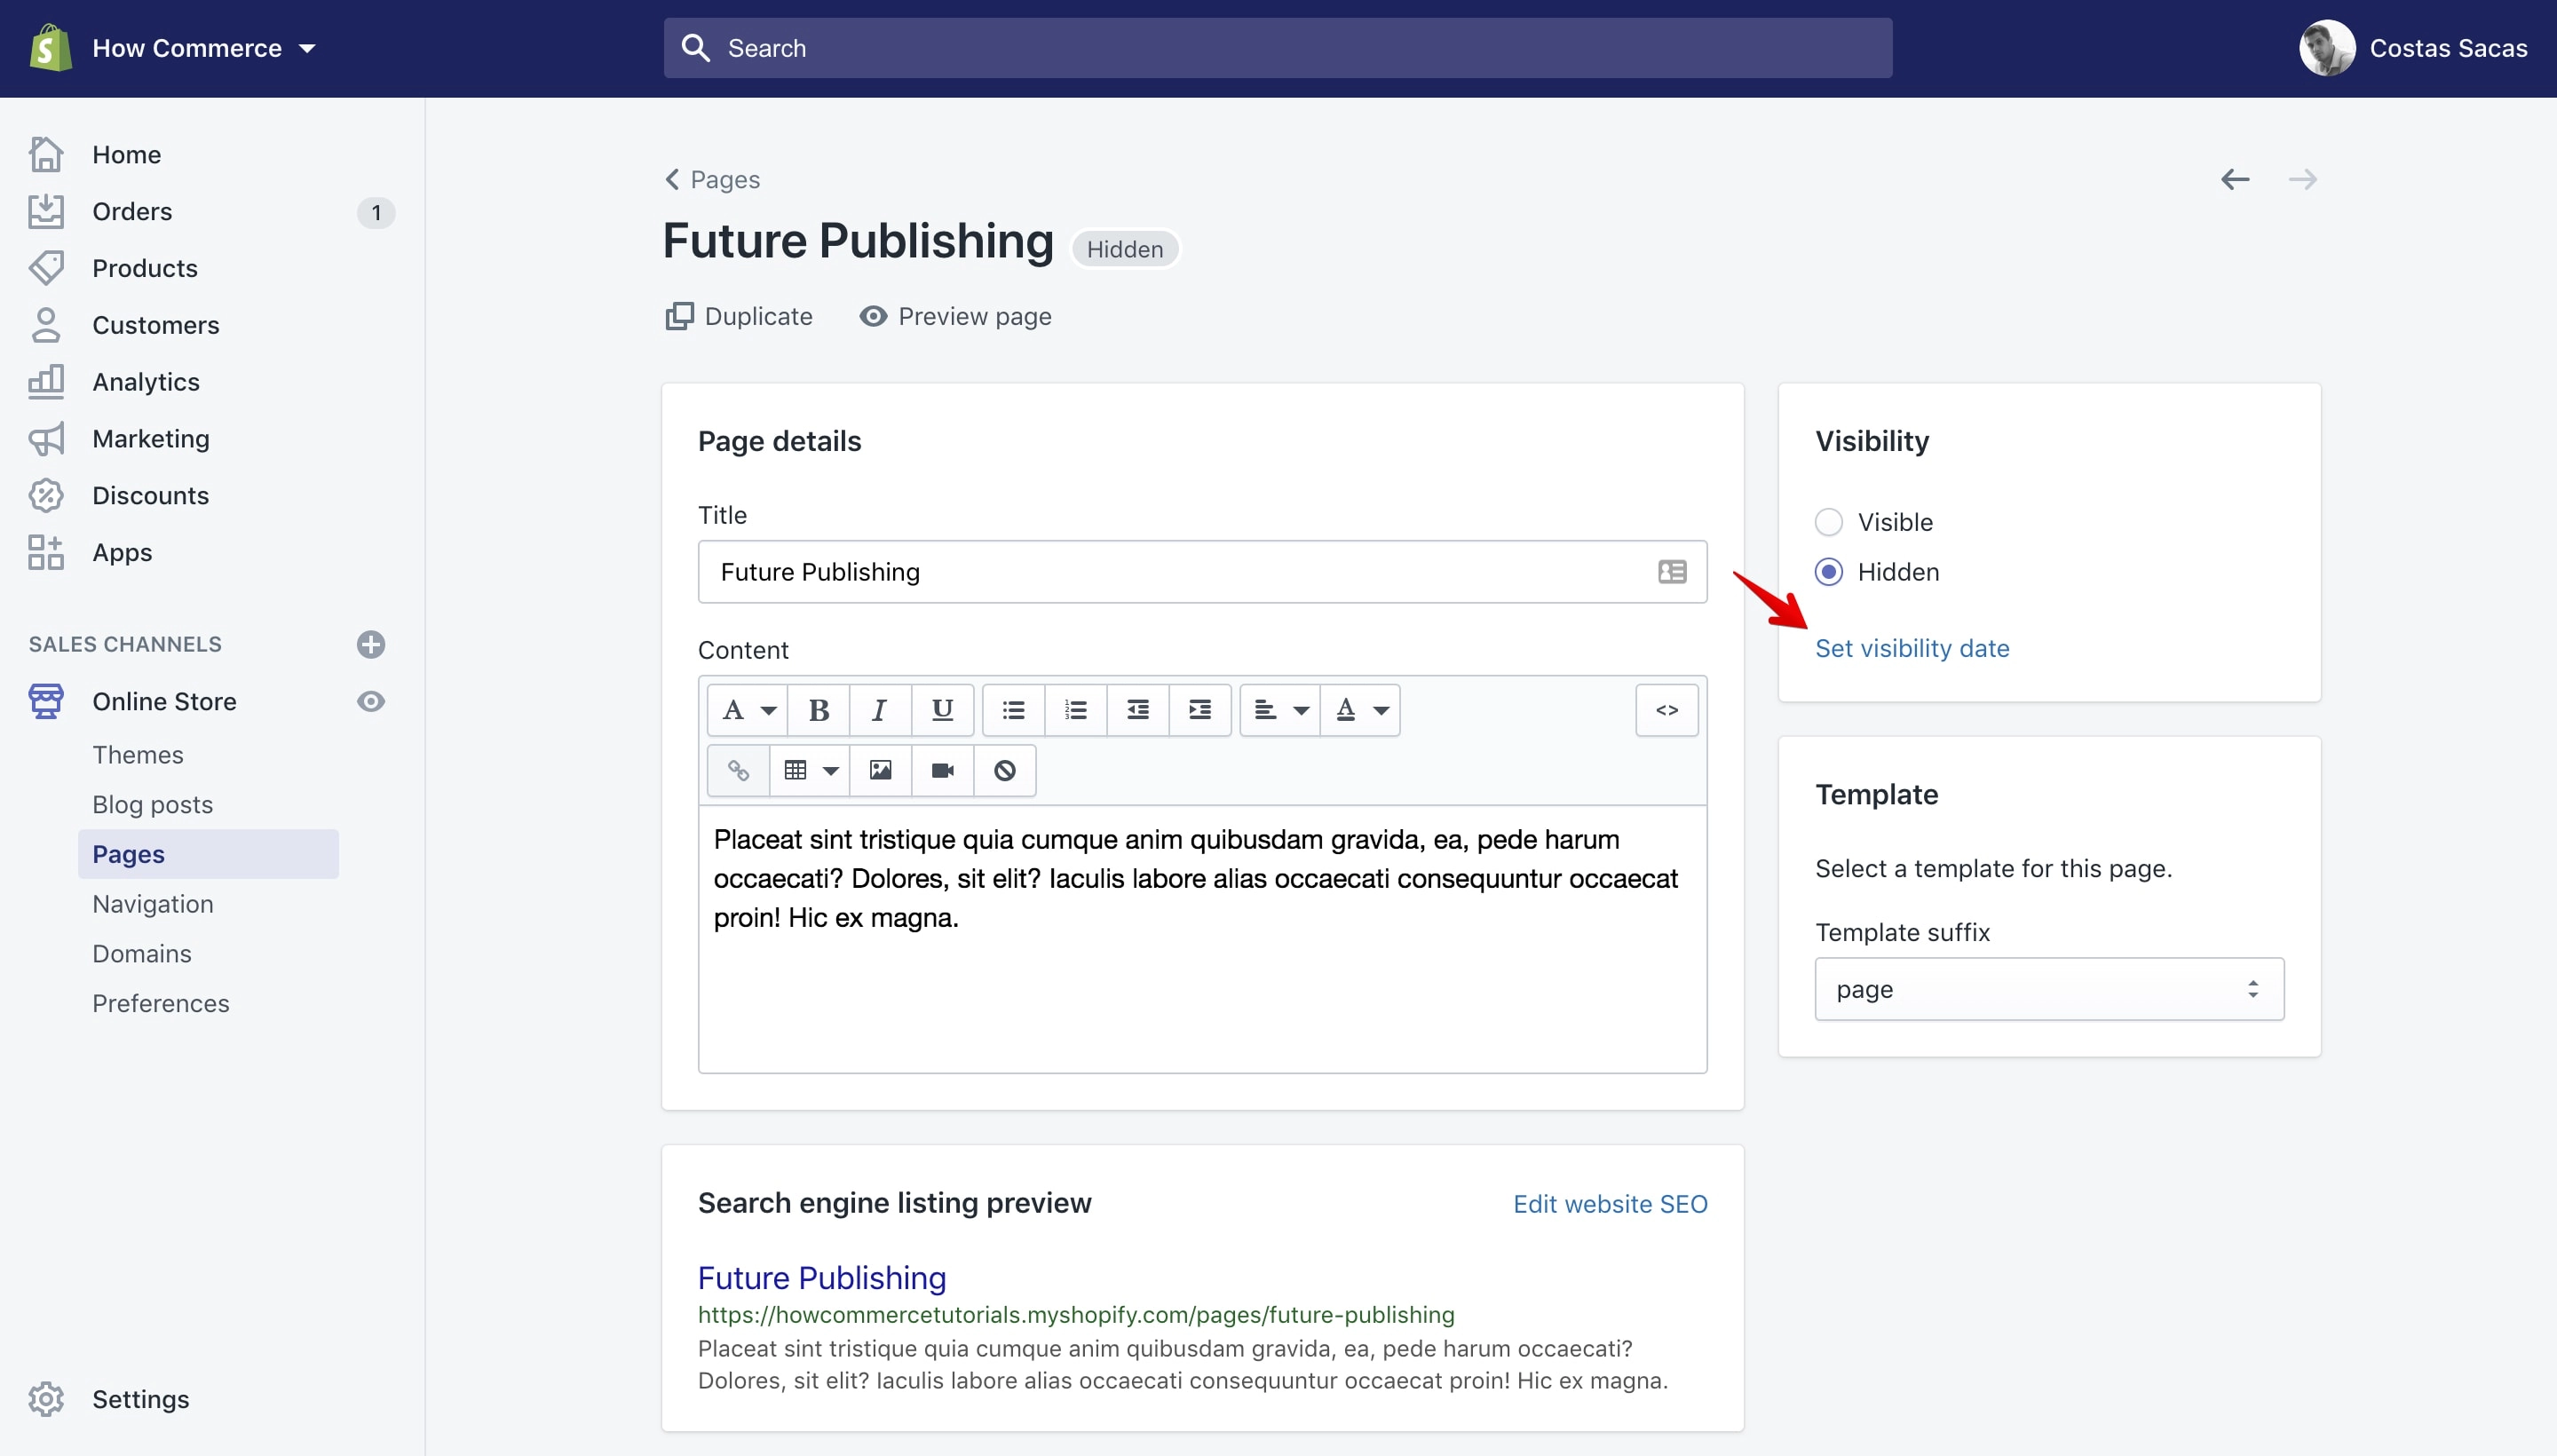Click the Clear formatting icon
The width and height of the screenshot is (2557, 1456).
[x=1004, y=770]
